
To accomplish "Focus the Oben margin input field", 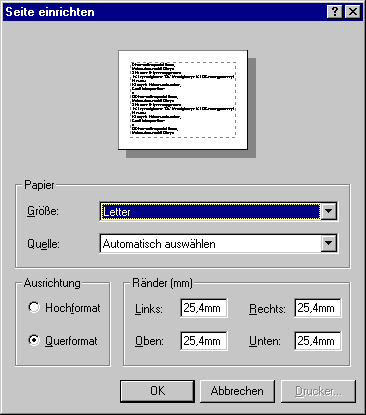I will [x=203, y=341].
